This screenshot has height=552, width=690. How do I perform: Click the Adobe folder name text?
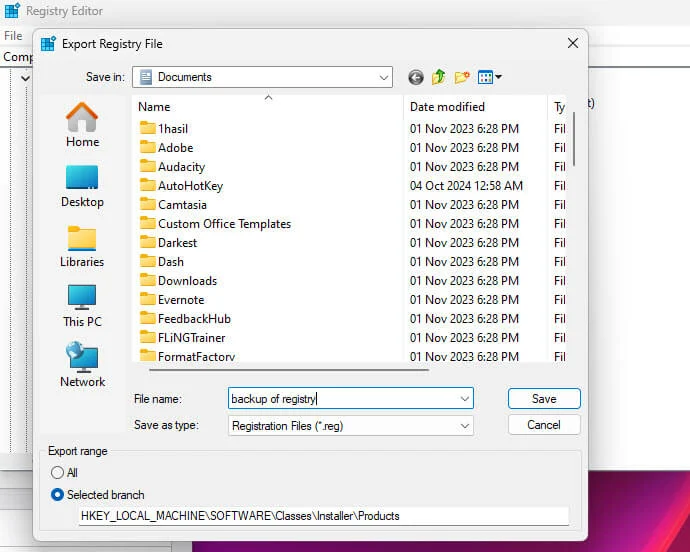tap(176, 147)
